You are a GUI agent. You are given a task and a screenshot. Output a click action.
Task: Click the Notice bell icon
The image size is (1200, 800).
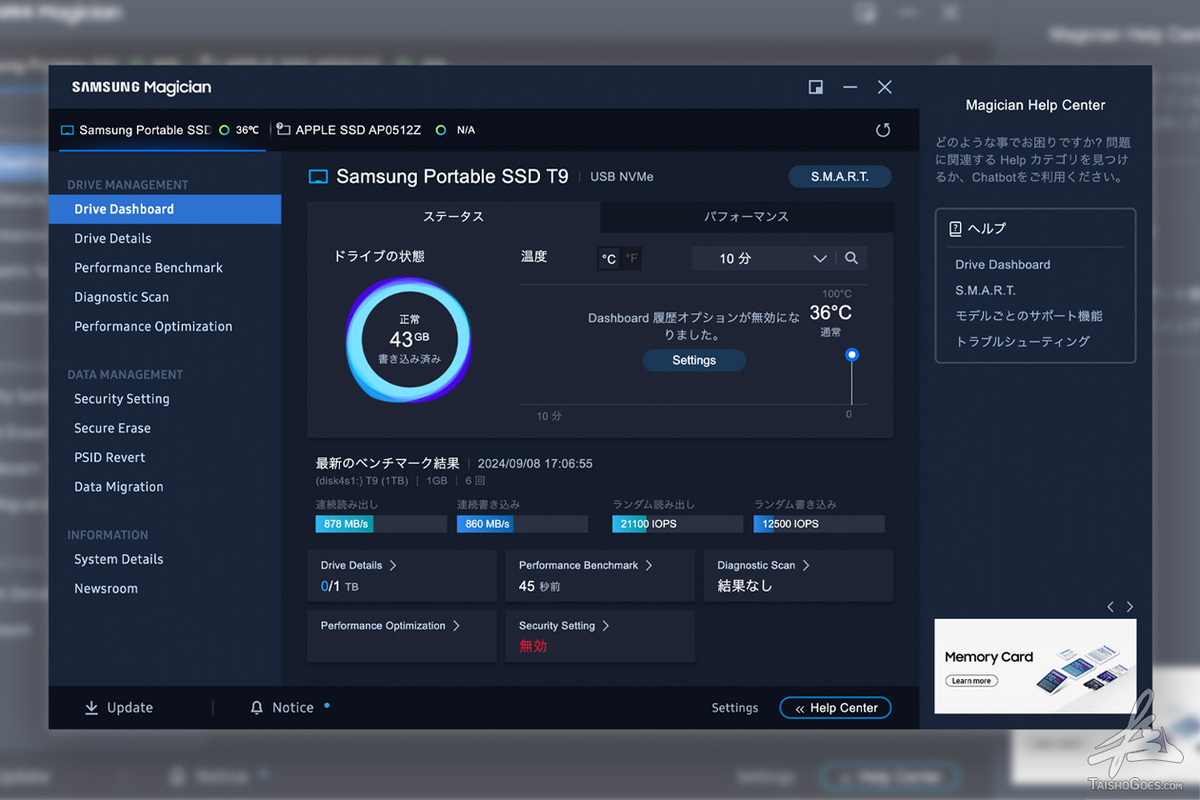coord(256,708)
